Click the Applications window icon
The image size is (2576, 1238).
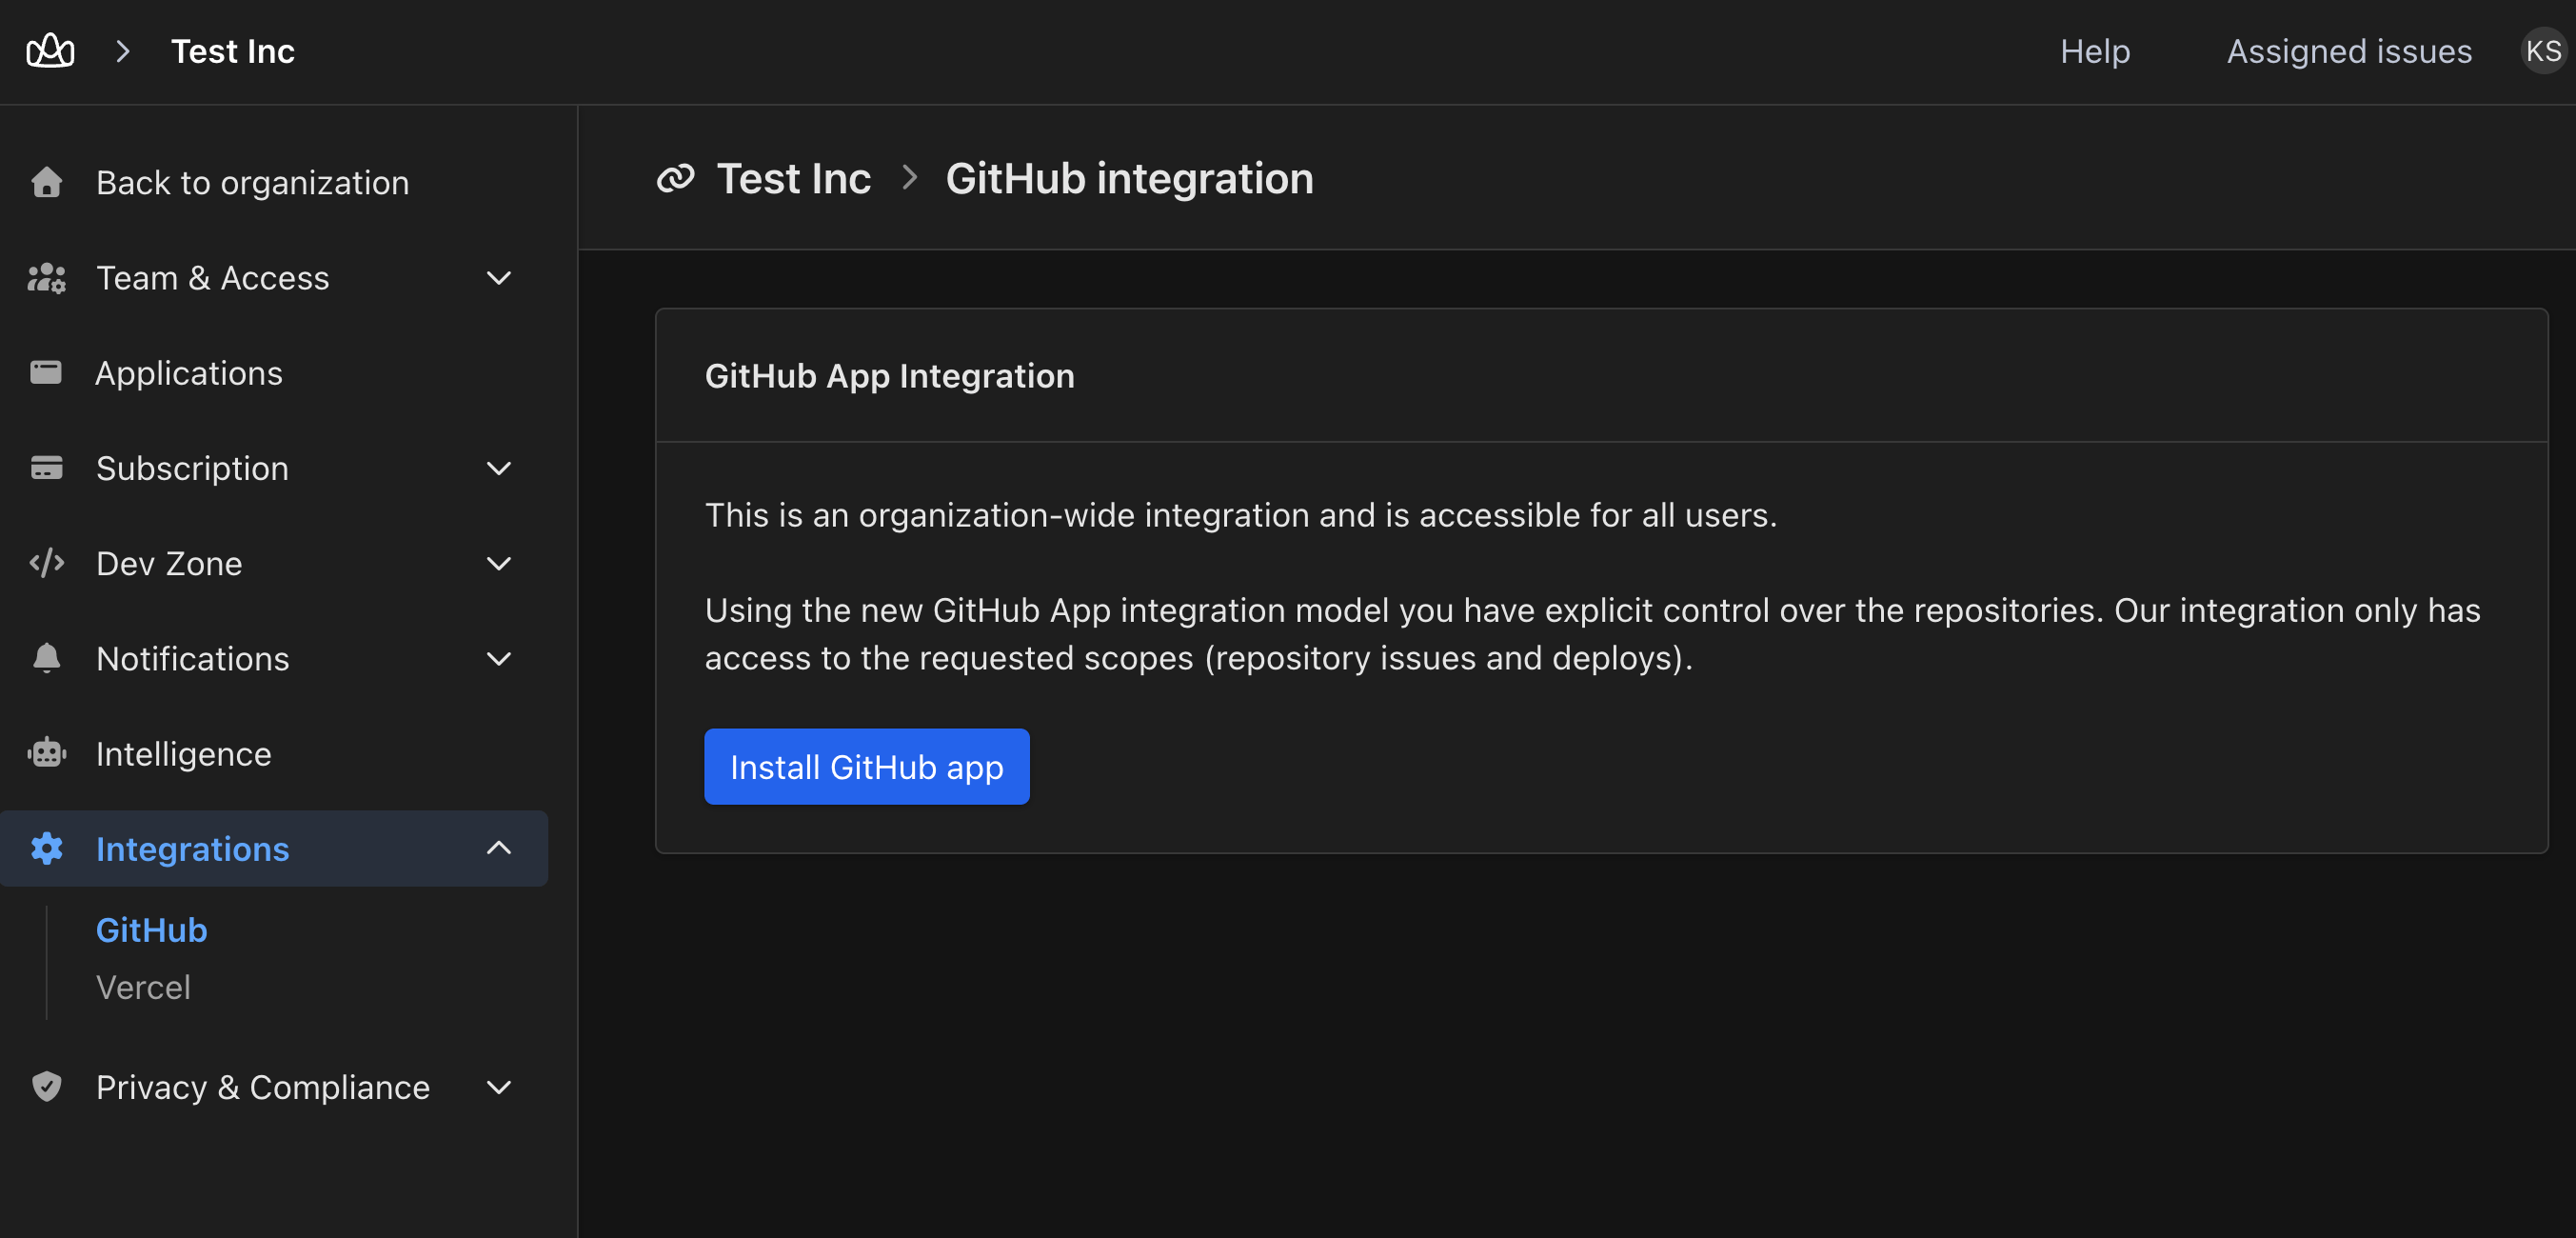coord(46,372)
